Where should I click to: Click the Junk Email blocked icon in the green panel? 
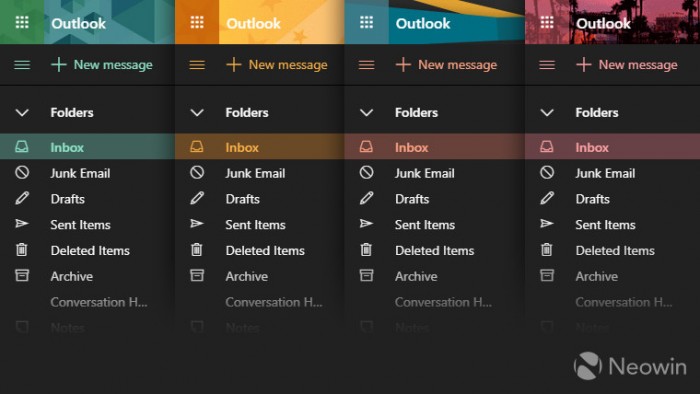tap(22, 172)
